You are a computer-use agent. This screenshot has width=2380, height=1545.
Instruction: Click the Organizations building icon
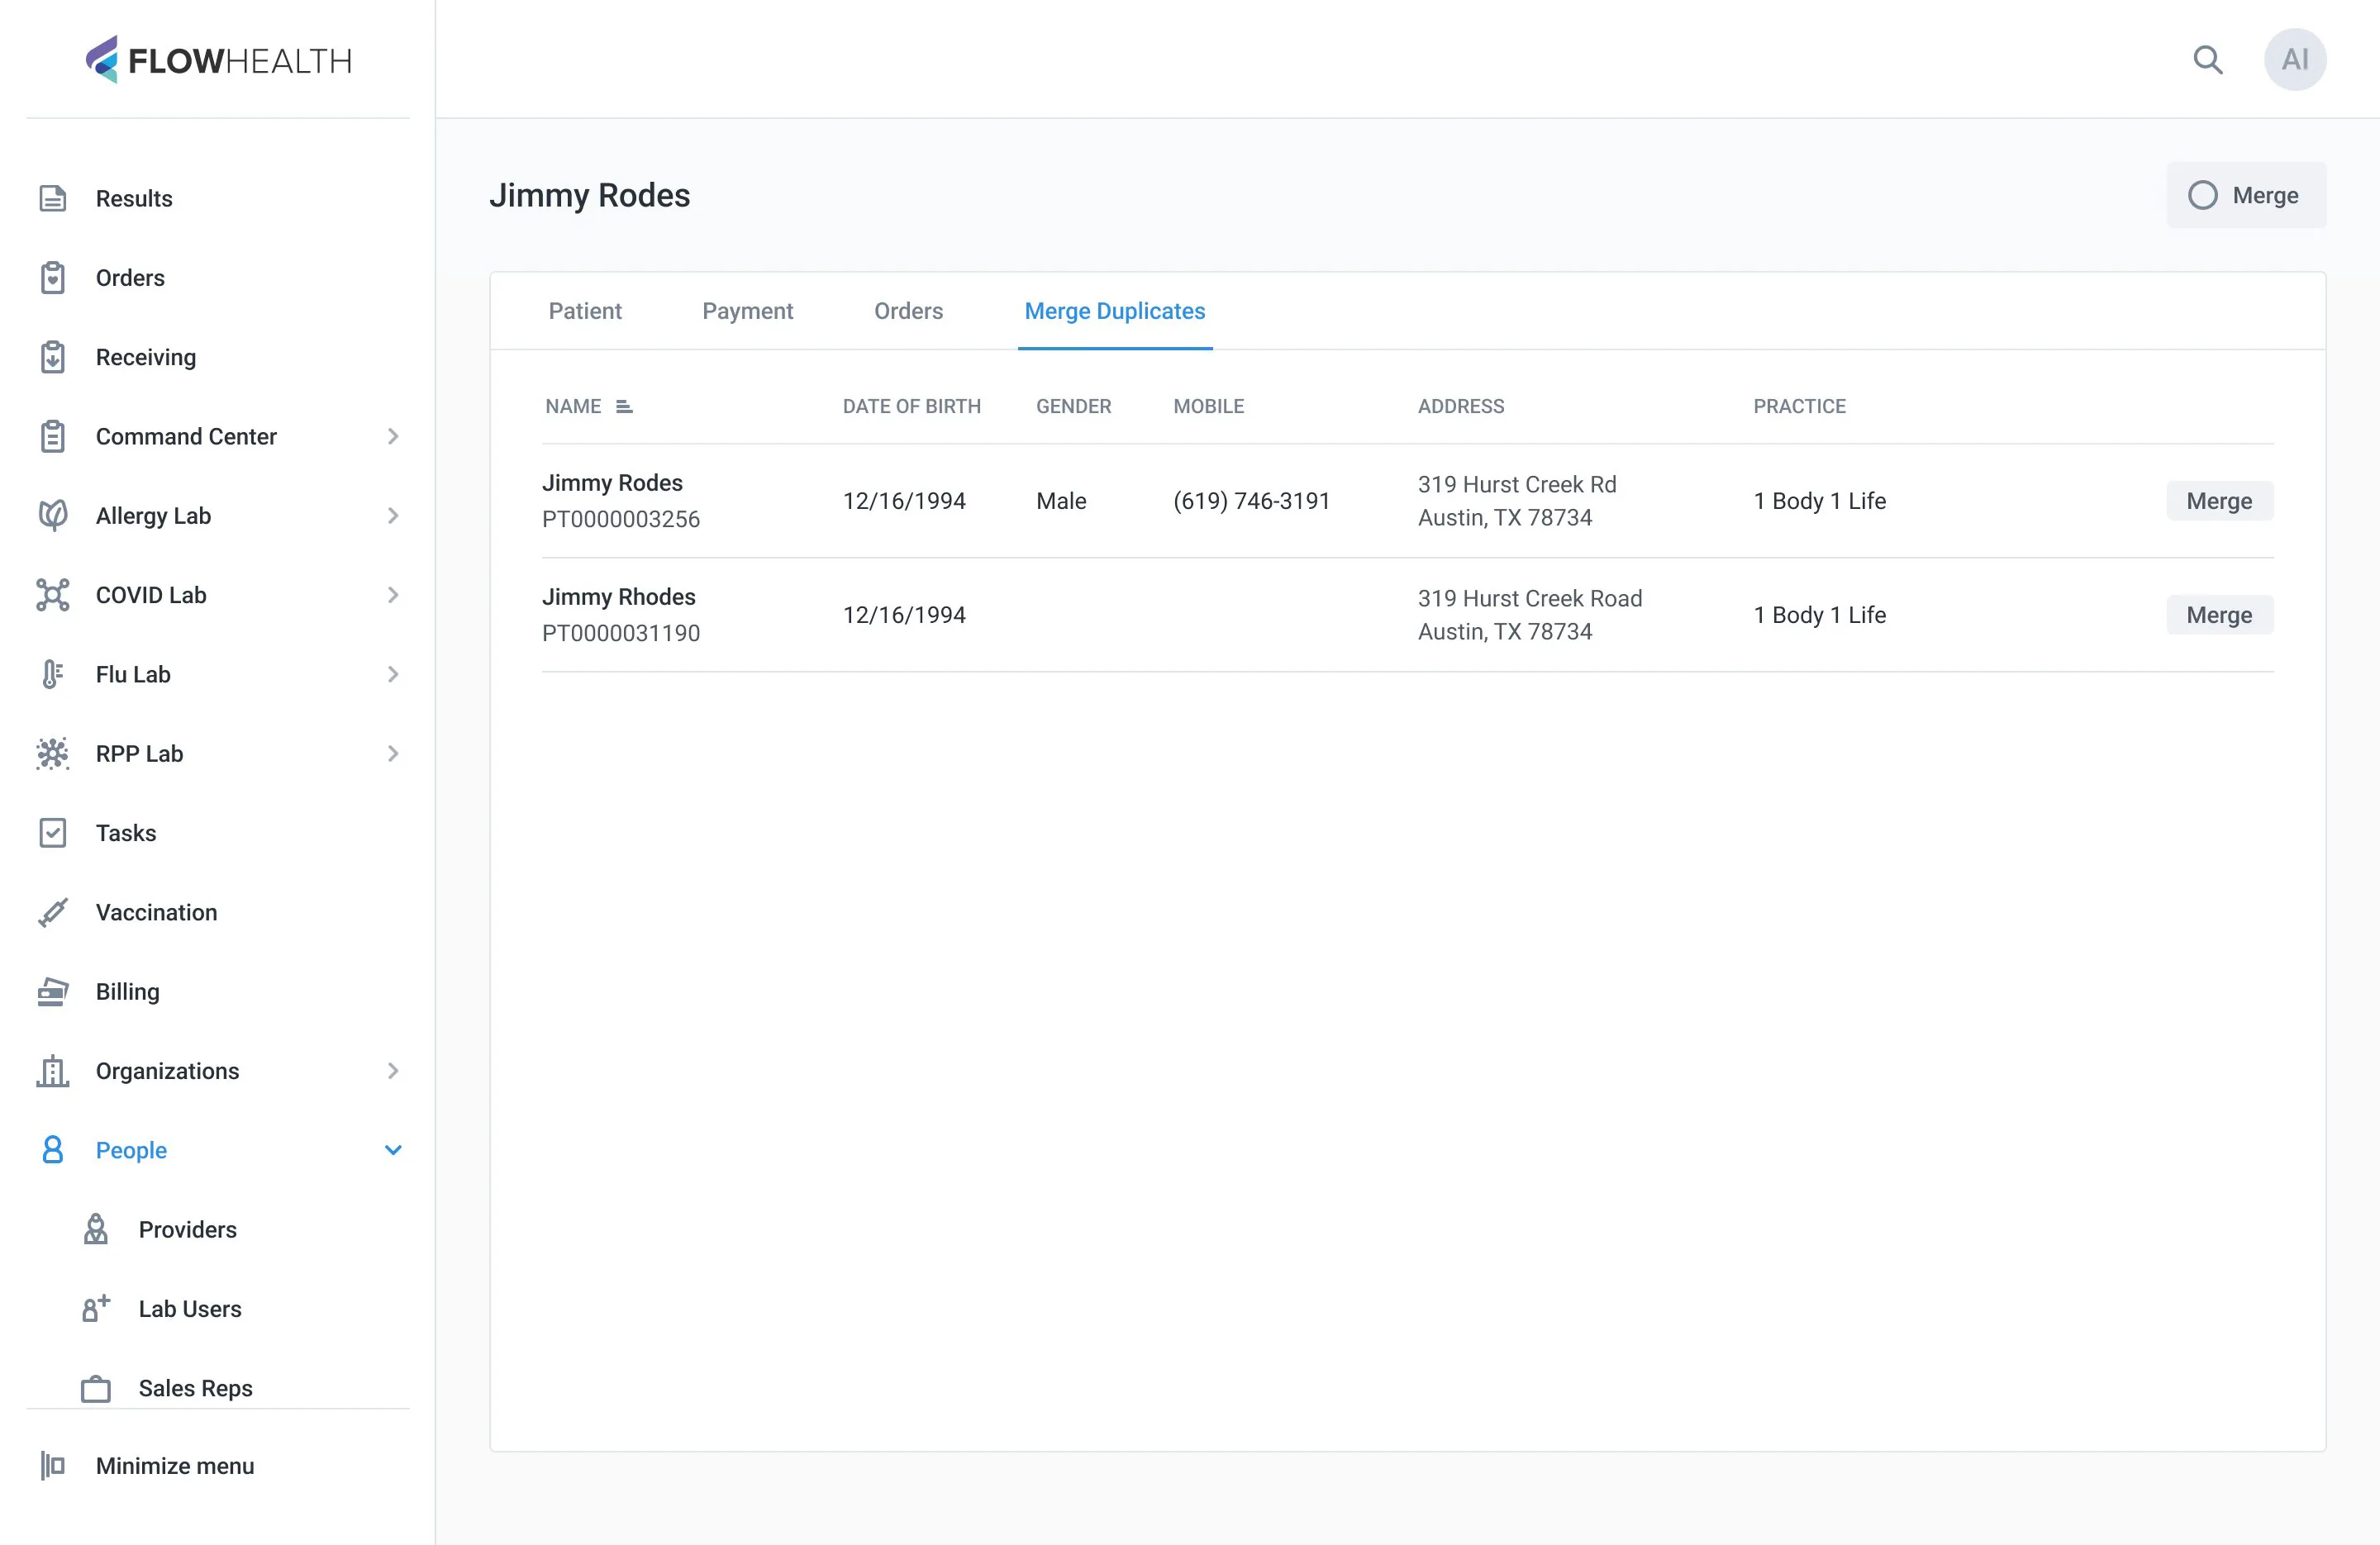click(53, 1071)
